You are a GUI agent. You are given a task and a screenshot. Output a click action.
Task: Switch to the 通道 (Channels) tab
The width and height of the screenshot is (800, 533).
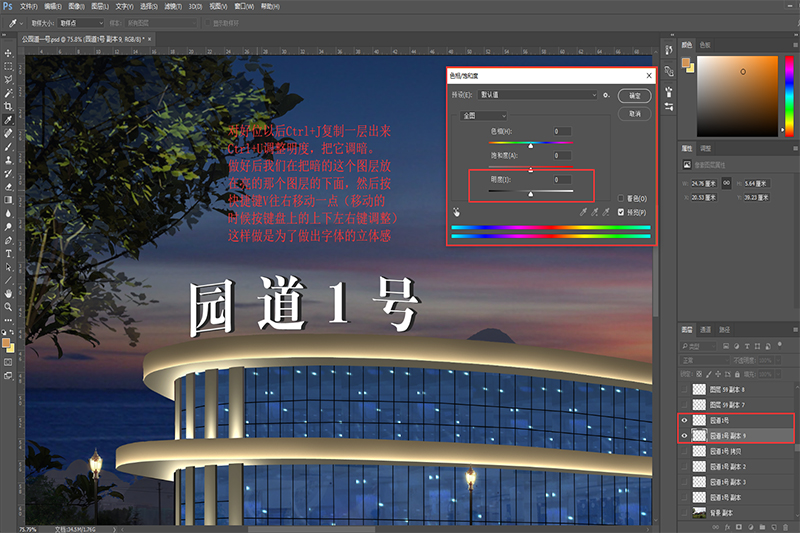point(706,329)
